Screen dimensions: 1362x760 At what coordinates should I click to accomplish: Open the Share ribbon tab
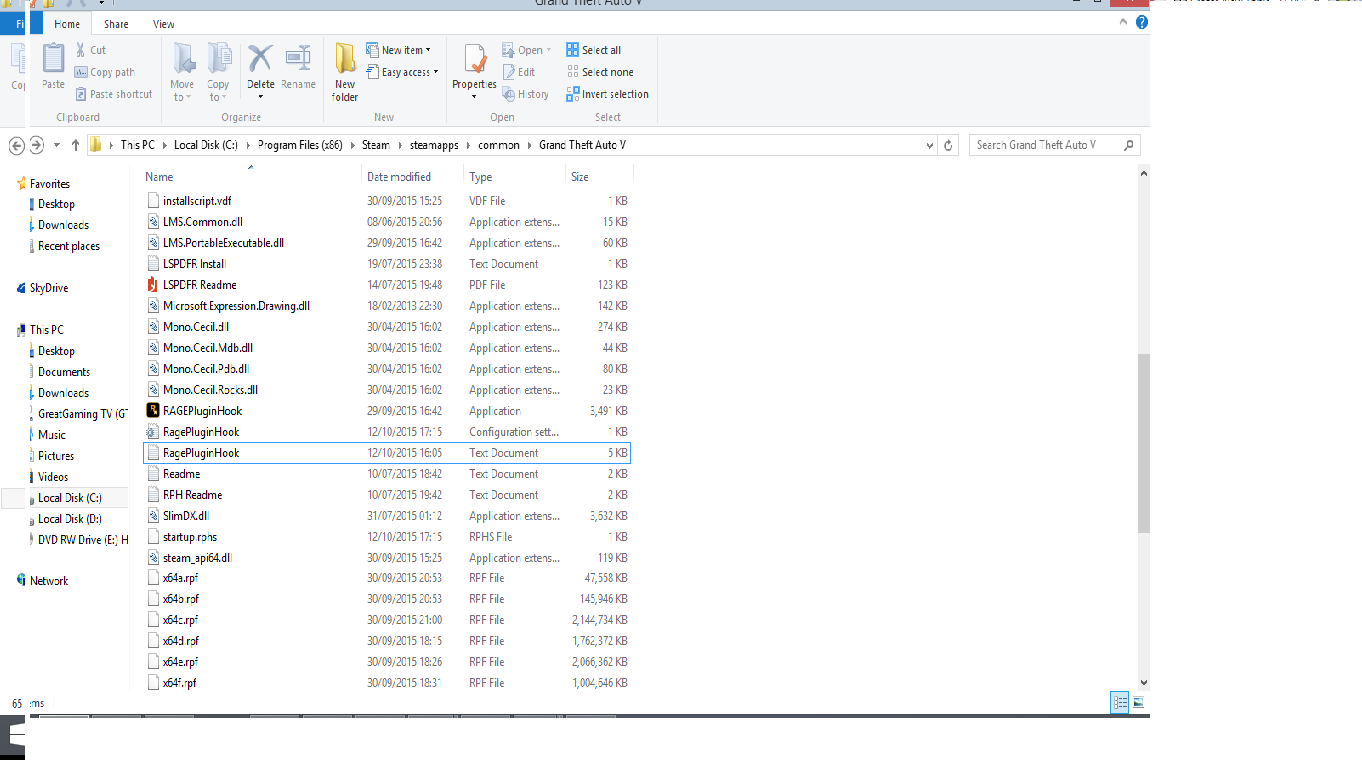[116, 24]
